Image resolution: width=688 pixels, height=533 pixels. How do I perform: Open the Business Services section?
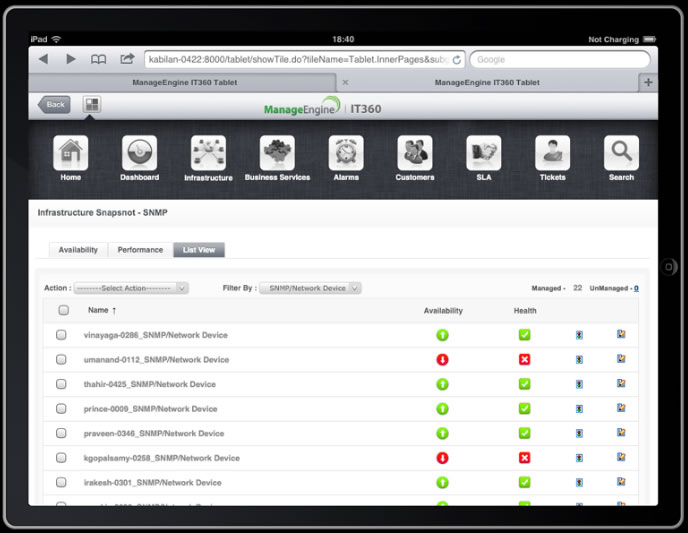tap(277, 158)
